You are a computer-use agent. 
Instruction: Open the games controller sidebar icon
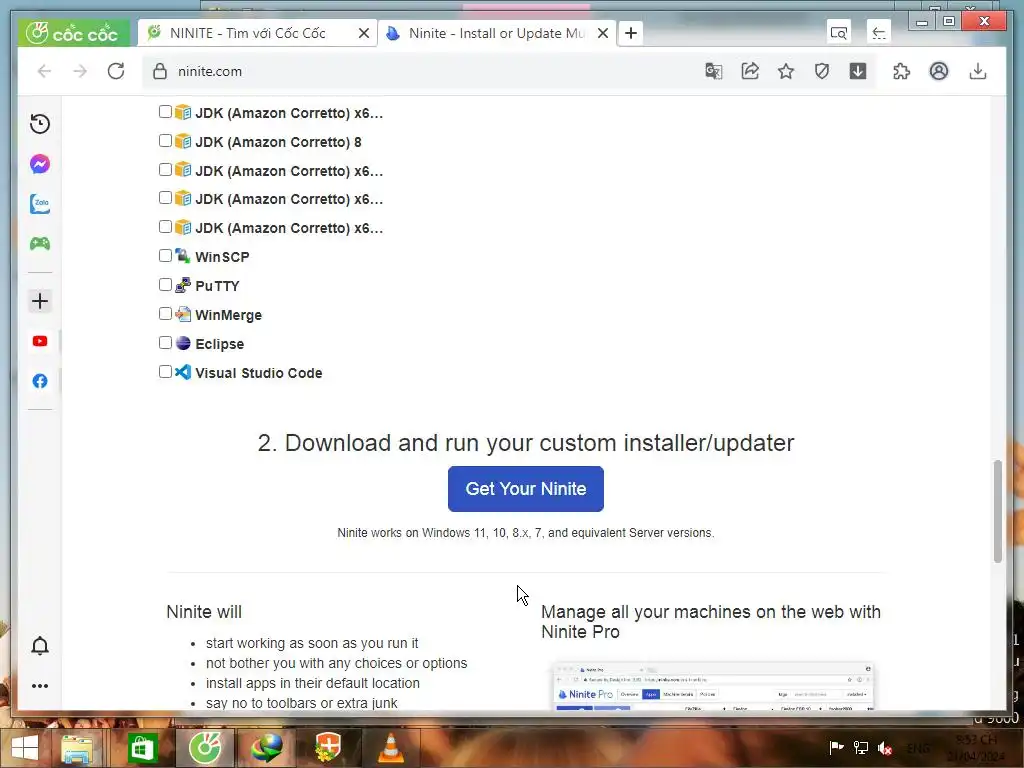tap(40, 244)
